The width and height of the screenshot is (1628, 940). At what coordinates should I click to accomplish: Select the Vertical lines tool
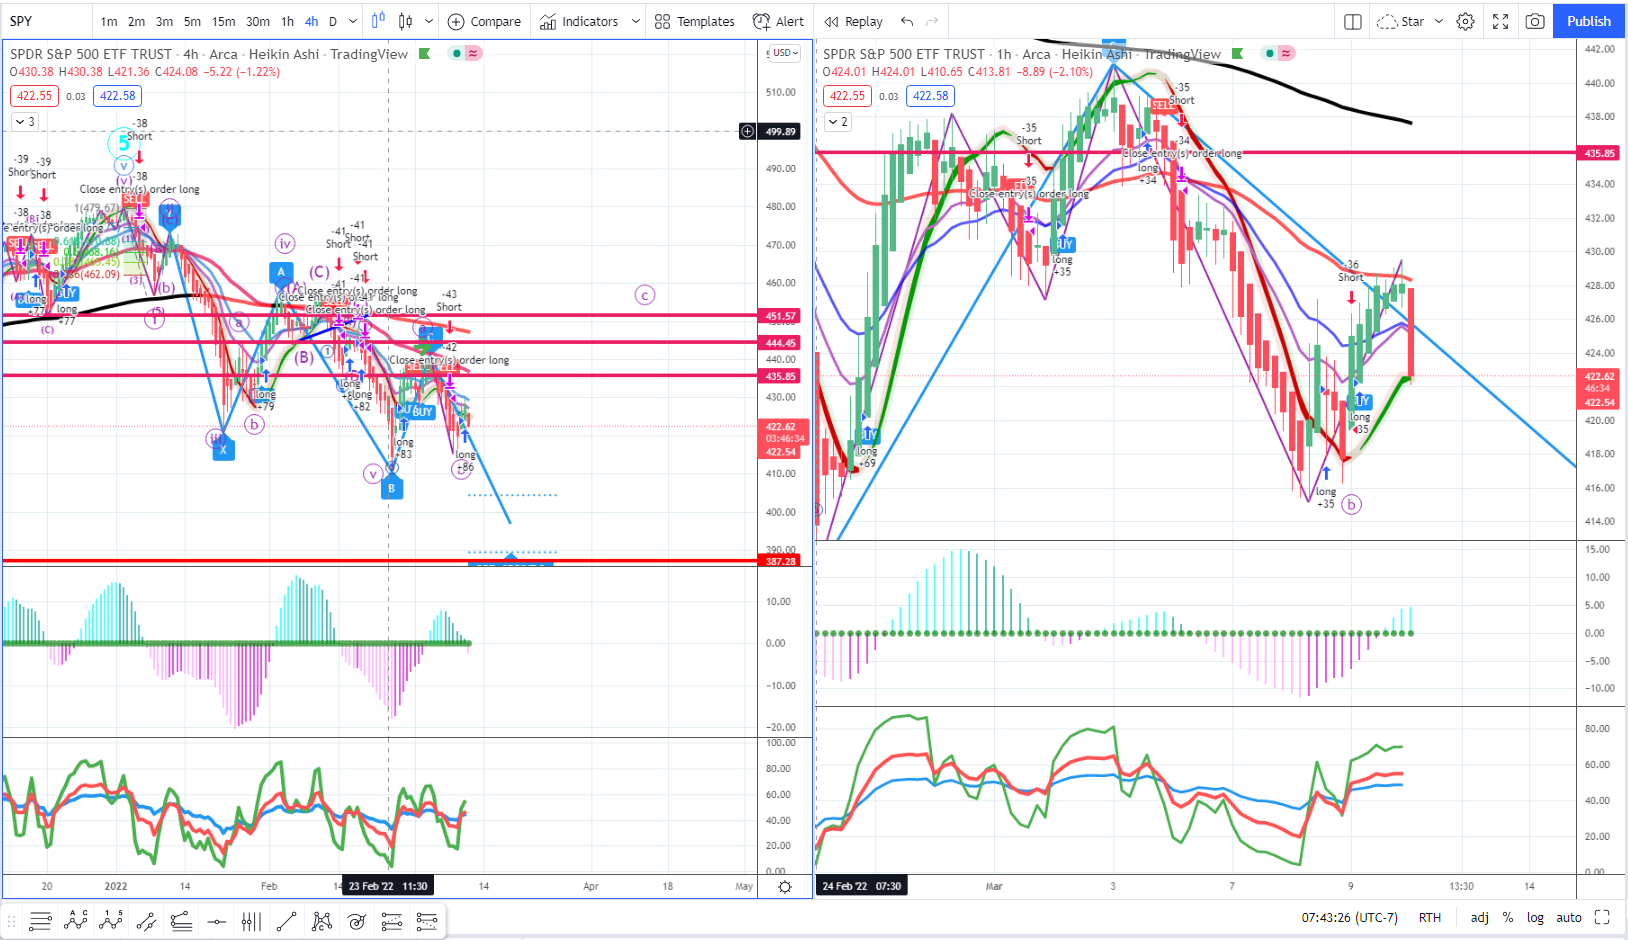click(x=251, y=921)
